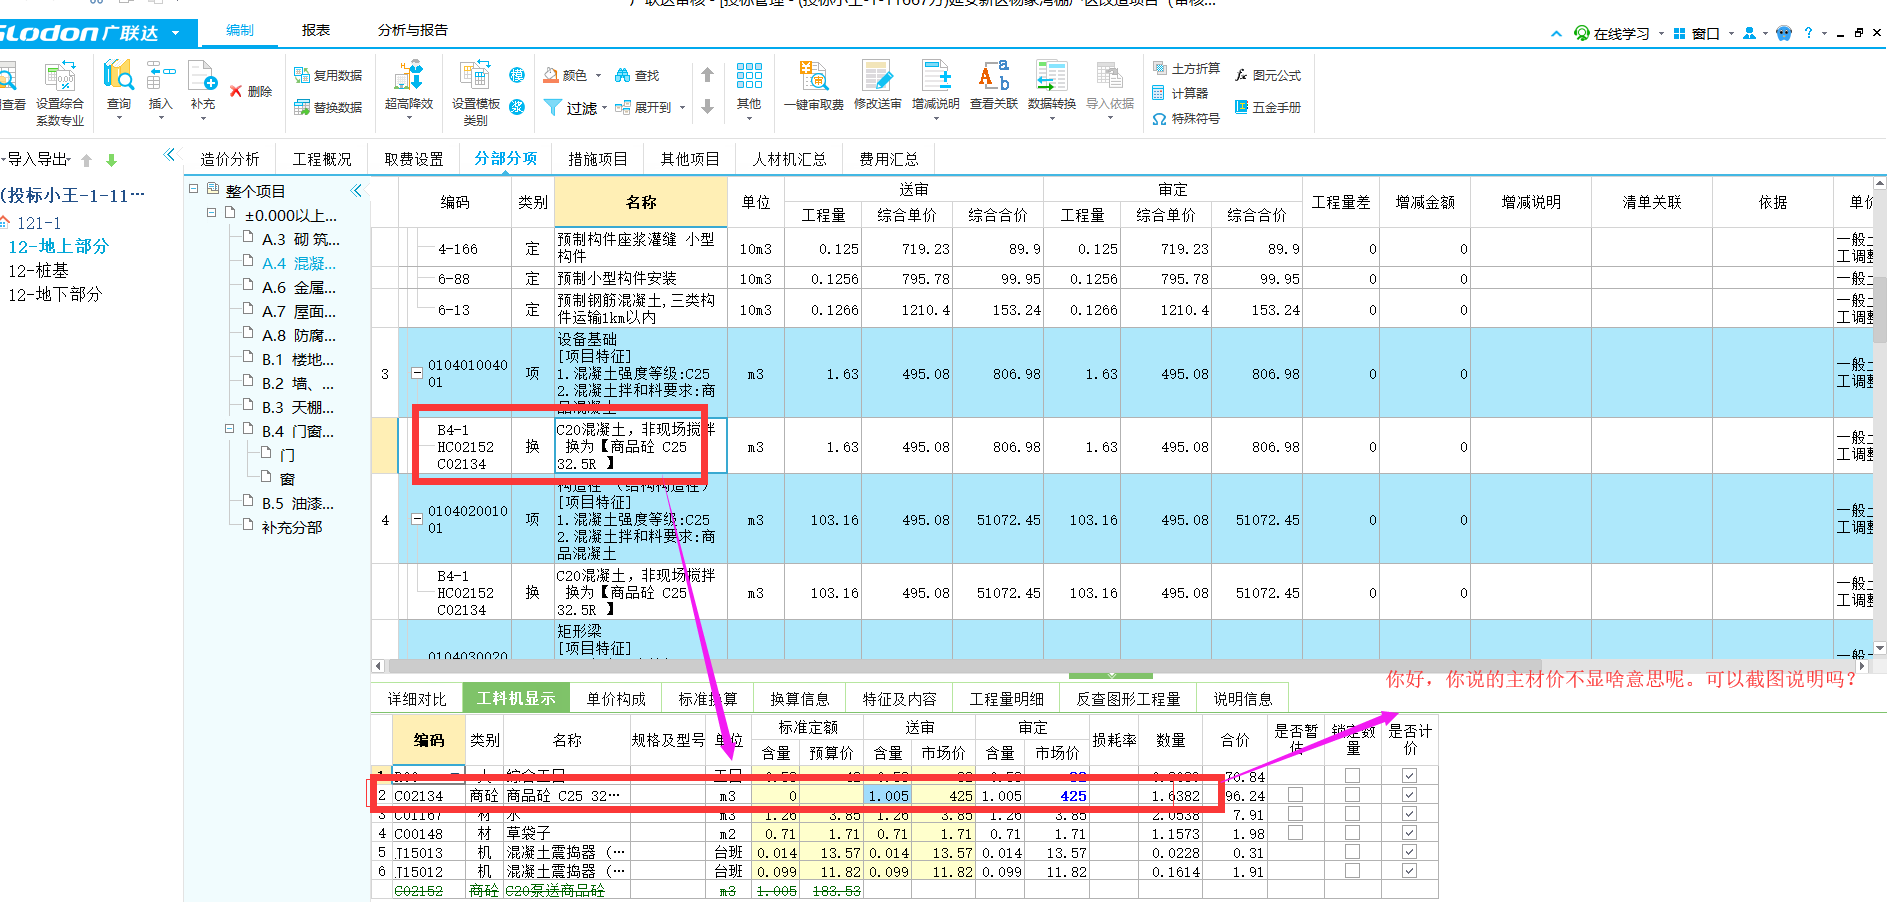Click the round 模 icon
The image size is (1887, 902).
[x=517, y=75]
